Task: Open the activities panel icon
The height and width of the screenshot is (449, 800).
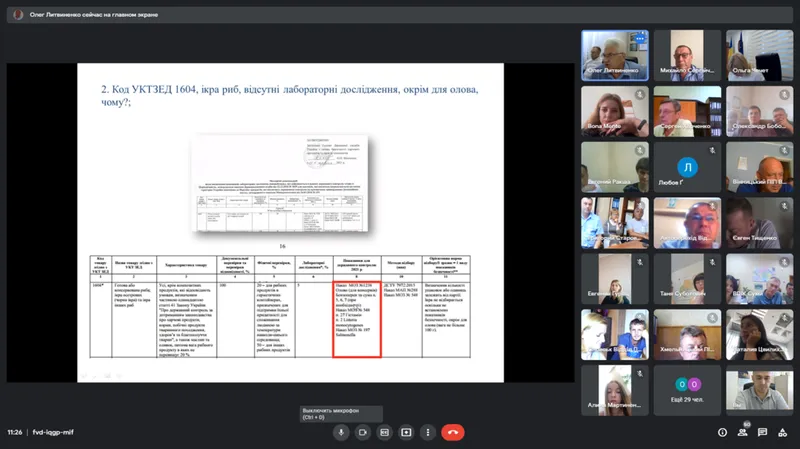Action: pyautogui.click(x=782, y=432)
